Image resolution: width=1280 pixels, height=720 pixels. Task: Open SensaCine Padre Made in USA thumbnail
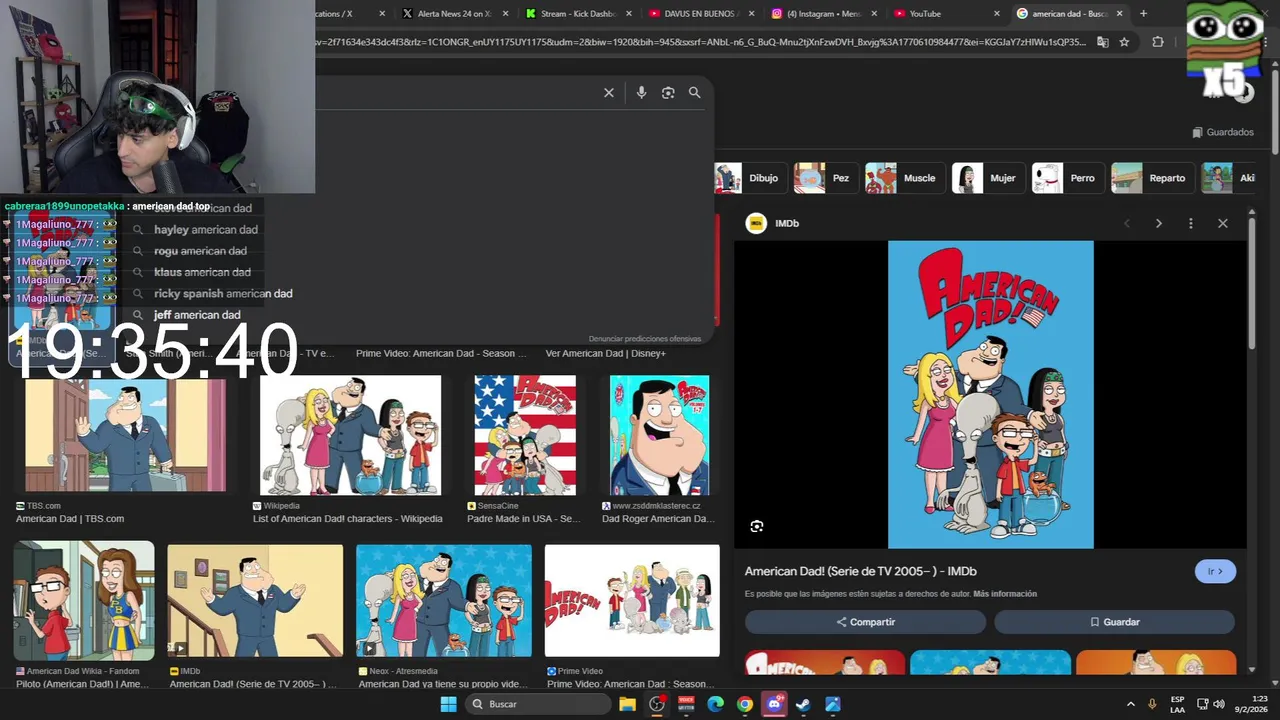[x=525, y=435]
